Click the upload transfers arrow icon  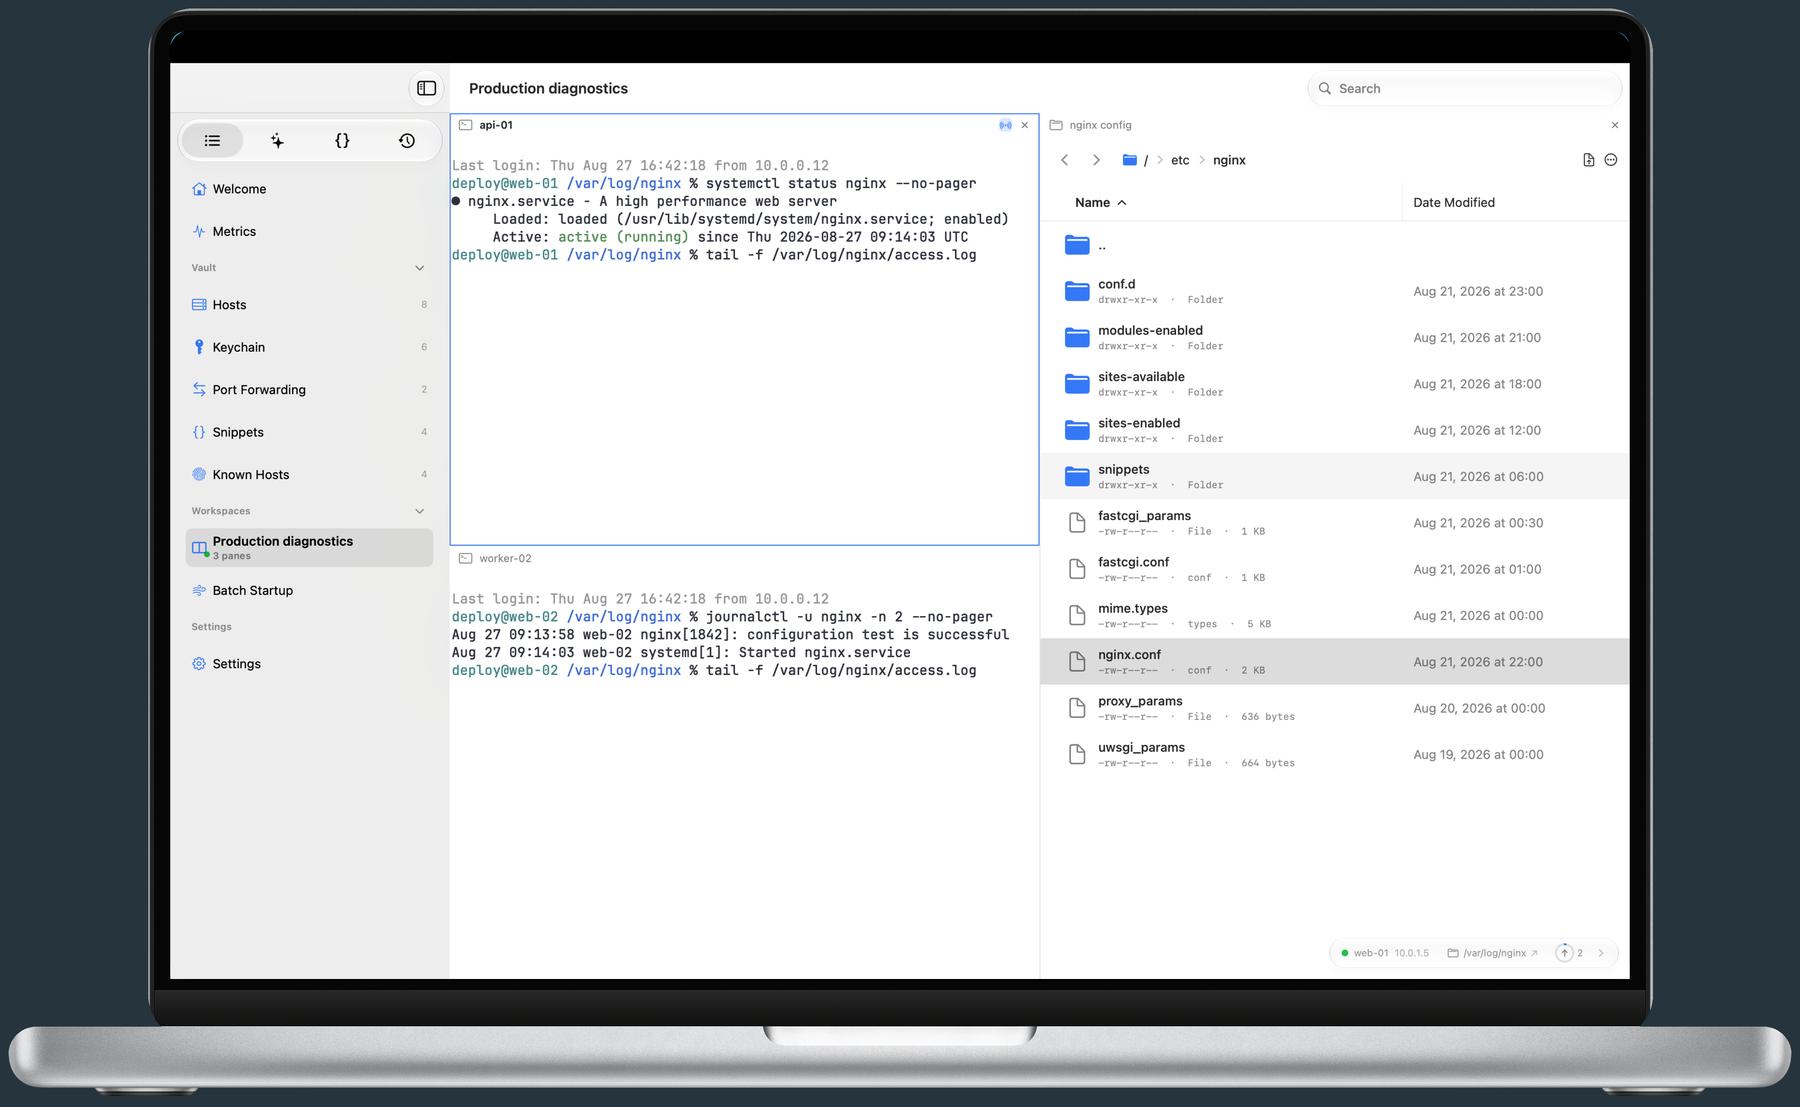1564,953
